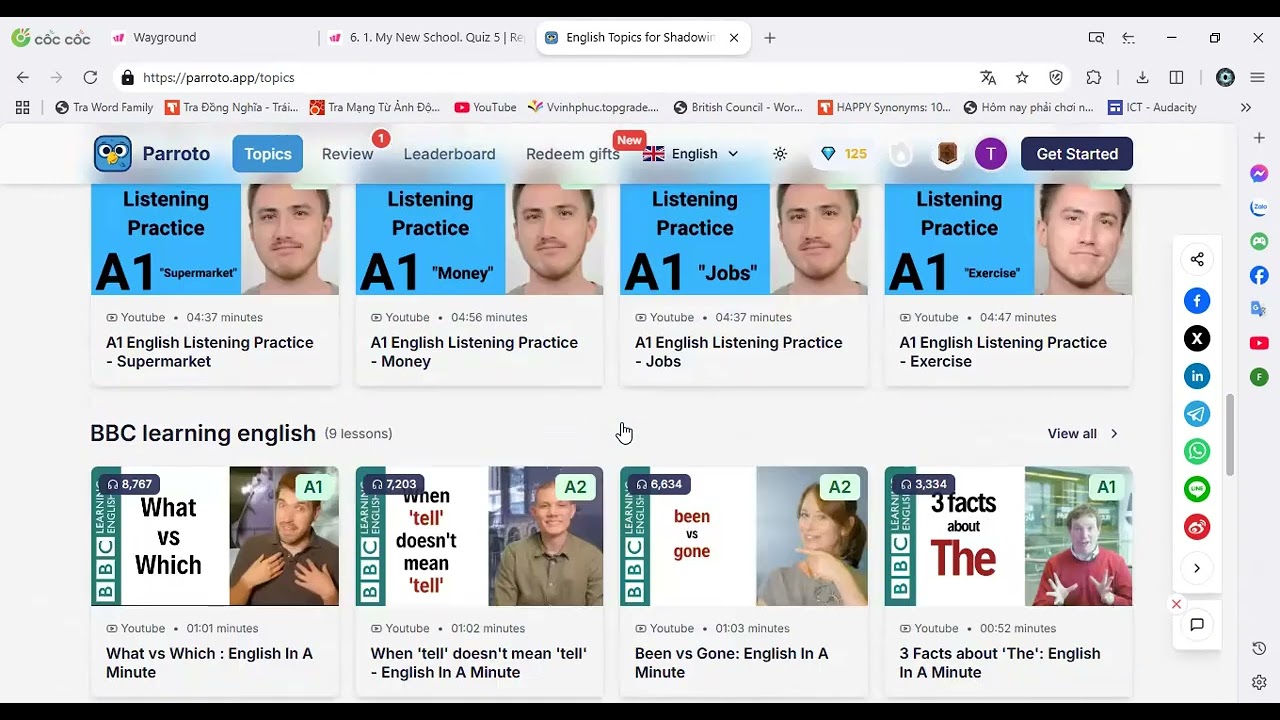Share via WhatsApp in floating panel

(1197, 451)
